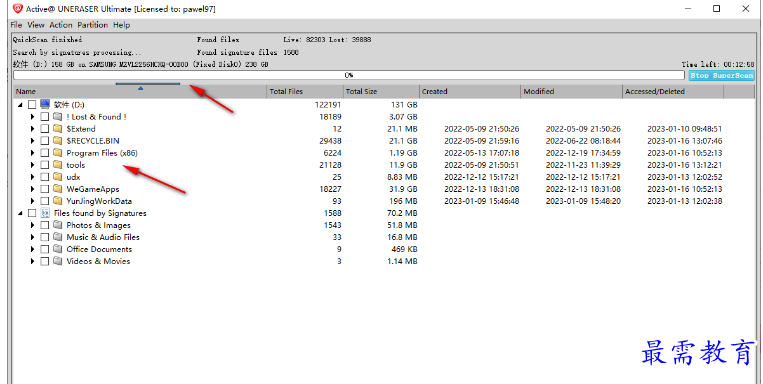Click the WeGameApps folder icon
Viewport: 763px width, 384px height.
coord(58,189)
